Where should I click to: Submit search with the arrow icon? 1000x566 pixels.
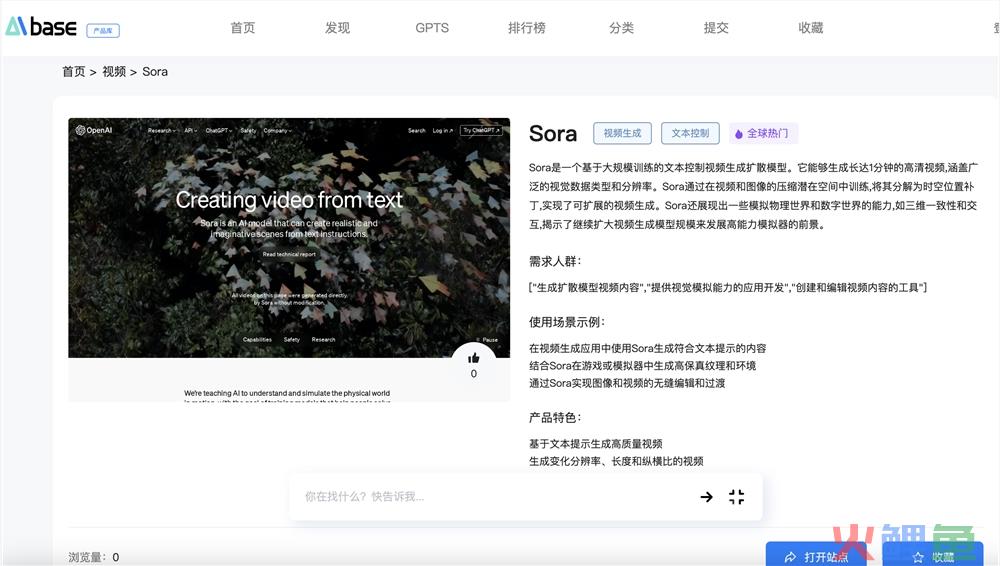coord(707,496)
